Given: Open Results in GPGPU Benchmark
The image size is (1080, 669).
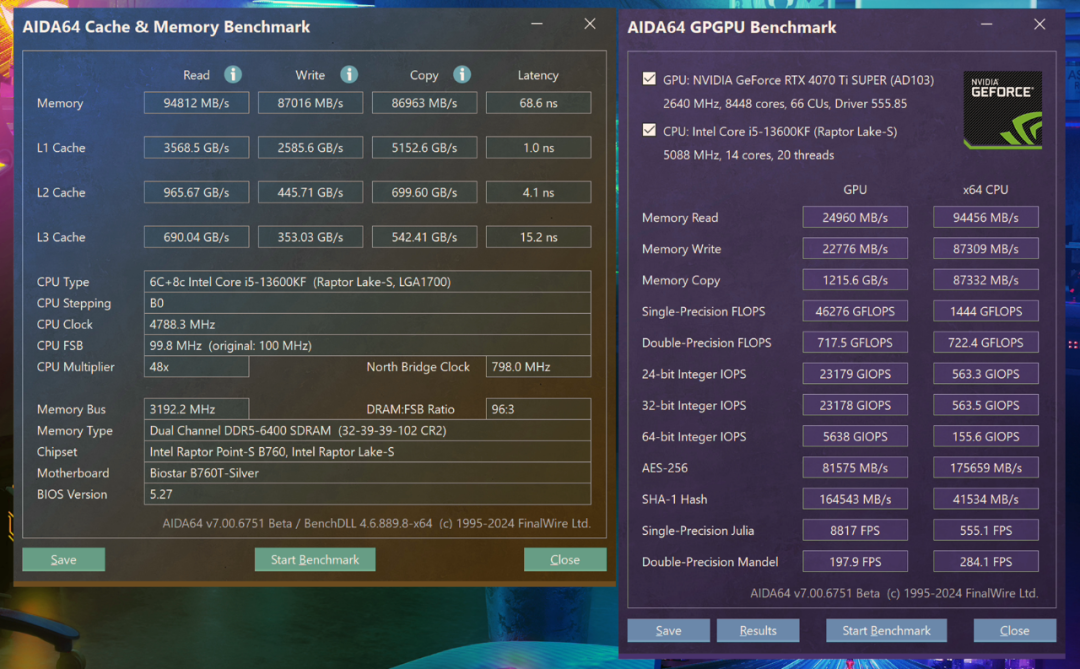Looking at the screenshot, I should click(x=758, y=630).
